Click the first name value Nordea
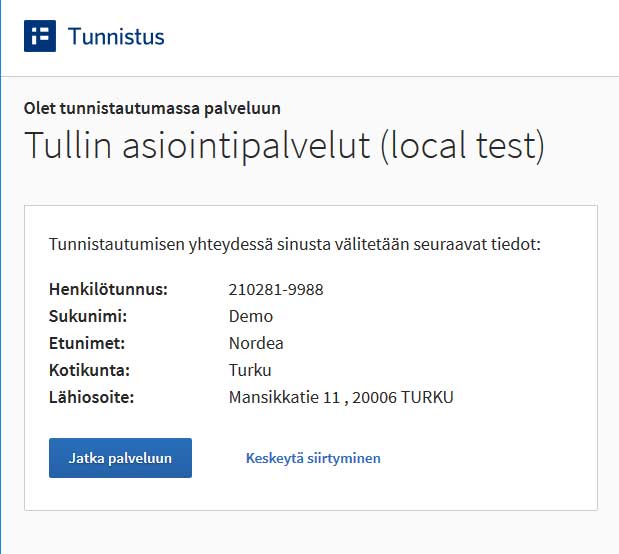Viewport: 619px width, 554px height. [256, 344]
